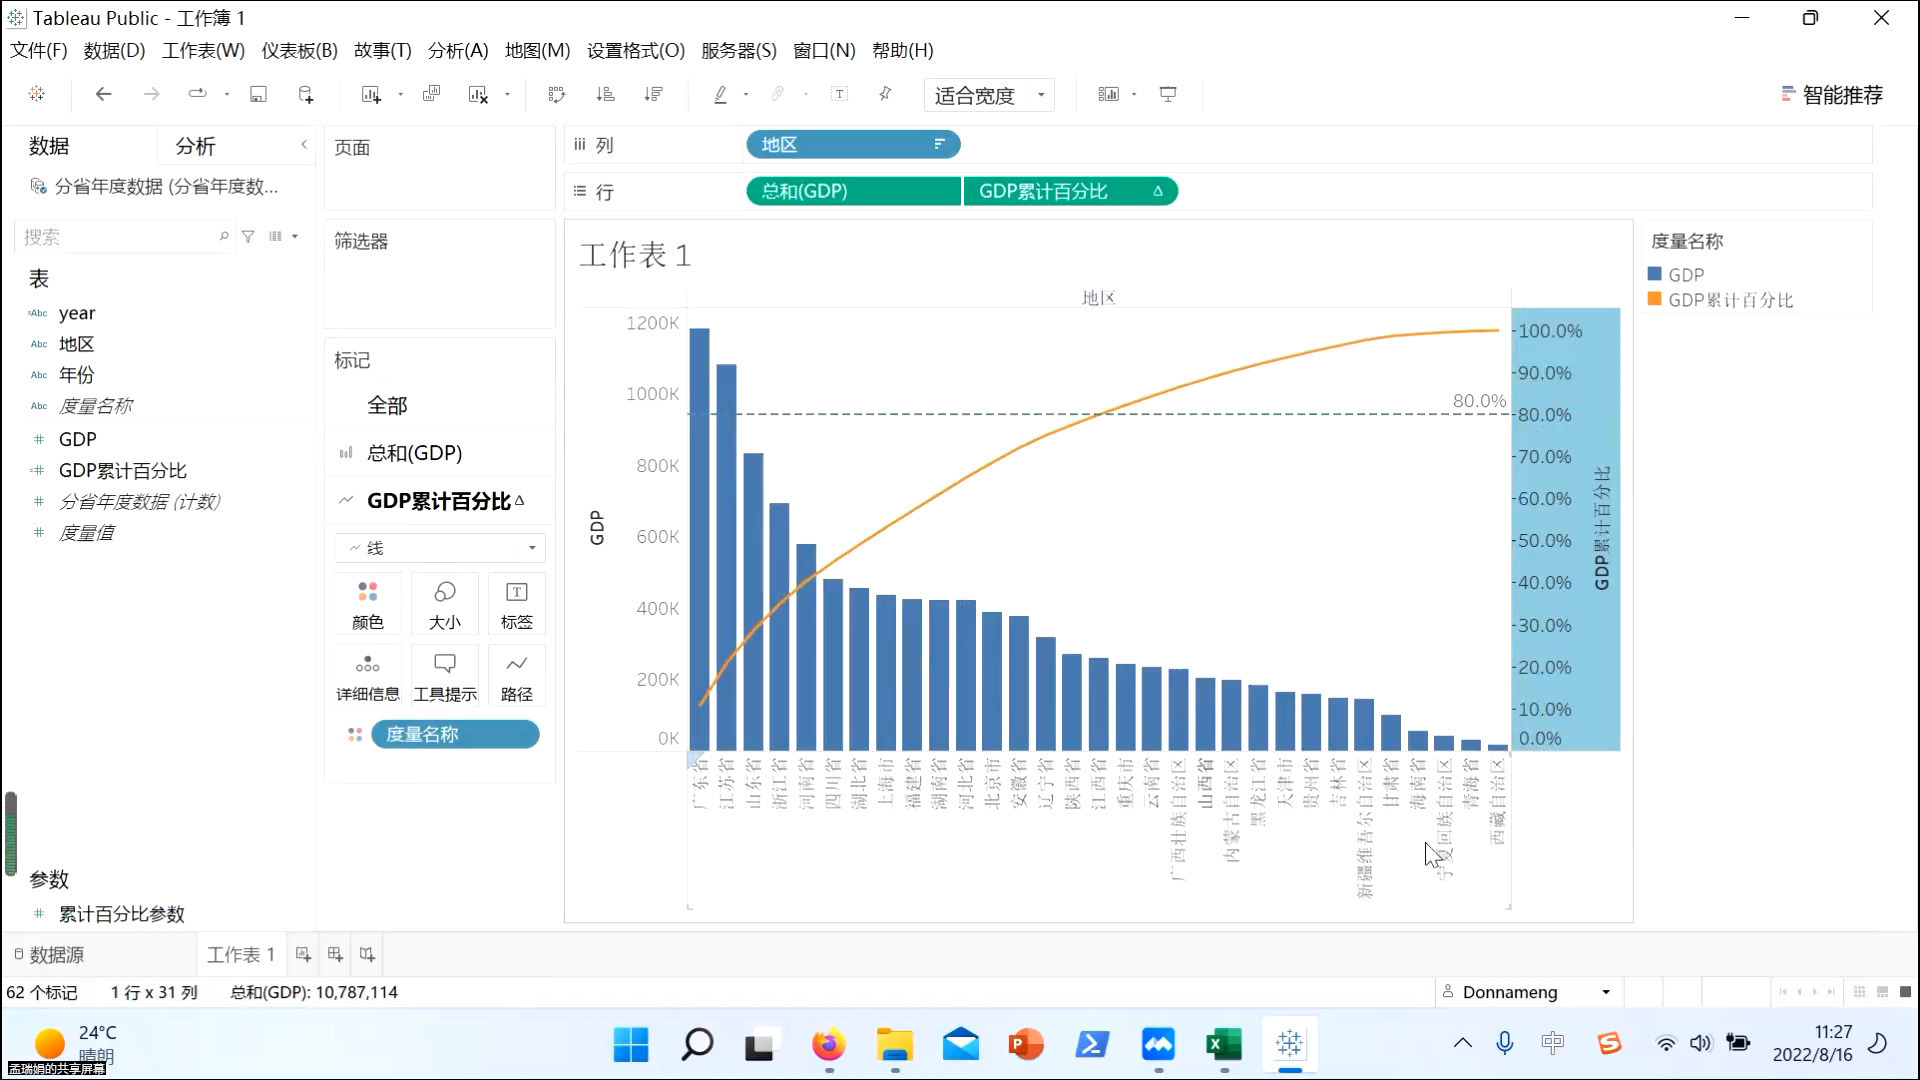Open the Color marks card
Image resolution: width=1920 pixels, height=1080 pixels.
click(x=367, y=603)
